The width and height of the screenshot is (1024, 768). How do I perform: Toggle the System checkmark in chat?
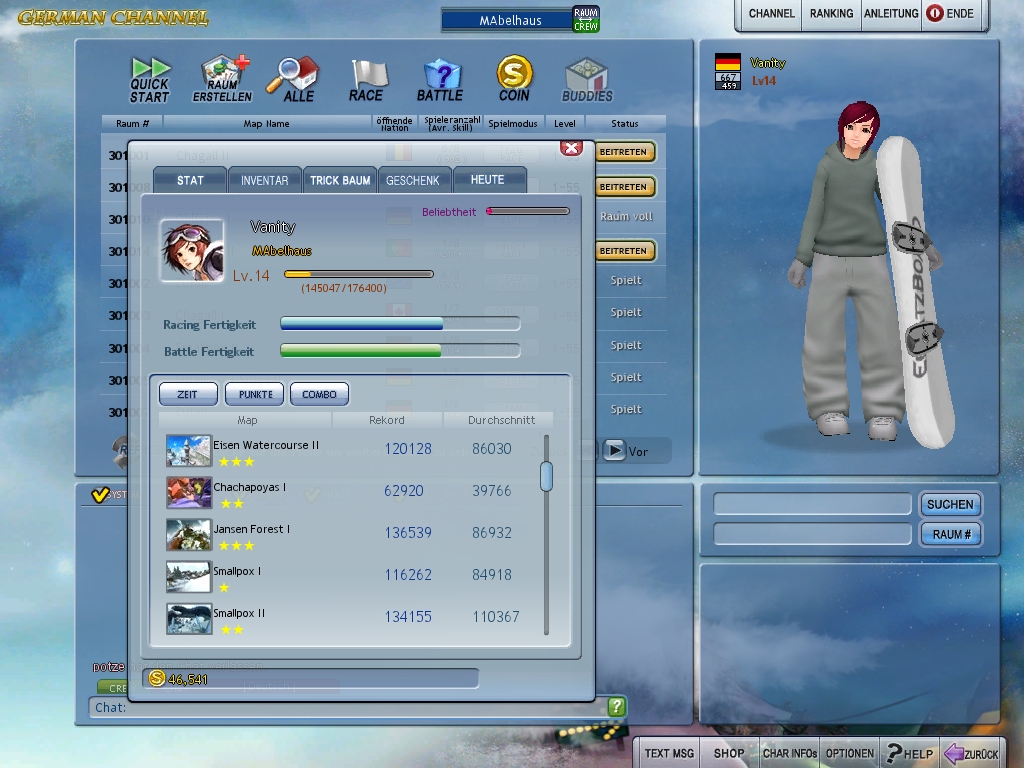tap(100, 495)
